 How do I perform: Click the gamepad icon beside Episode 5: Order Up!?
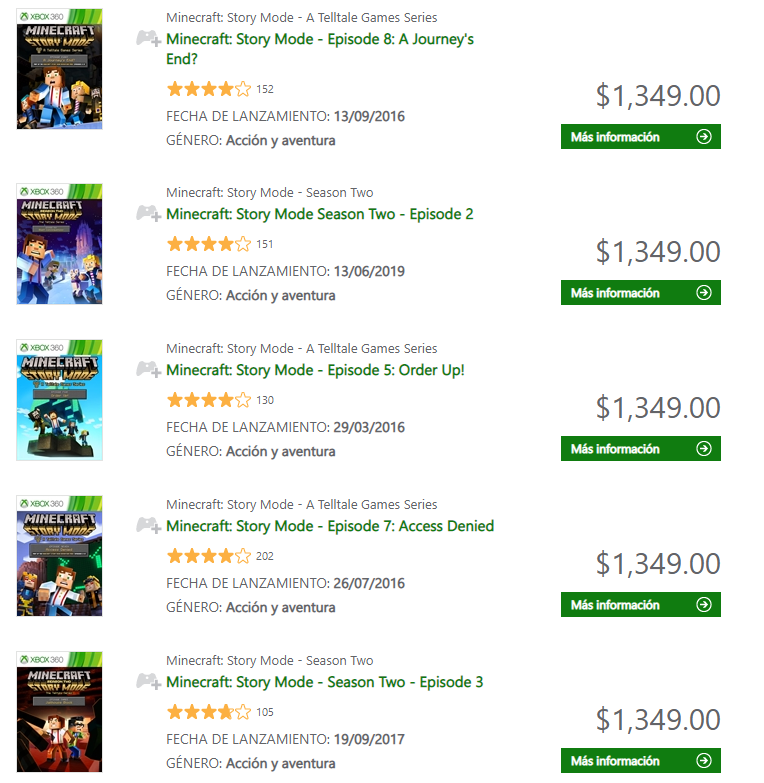pos(148,370)
